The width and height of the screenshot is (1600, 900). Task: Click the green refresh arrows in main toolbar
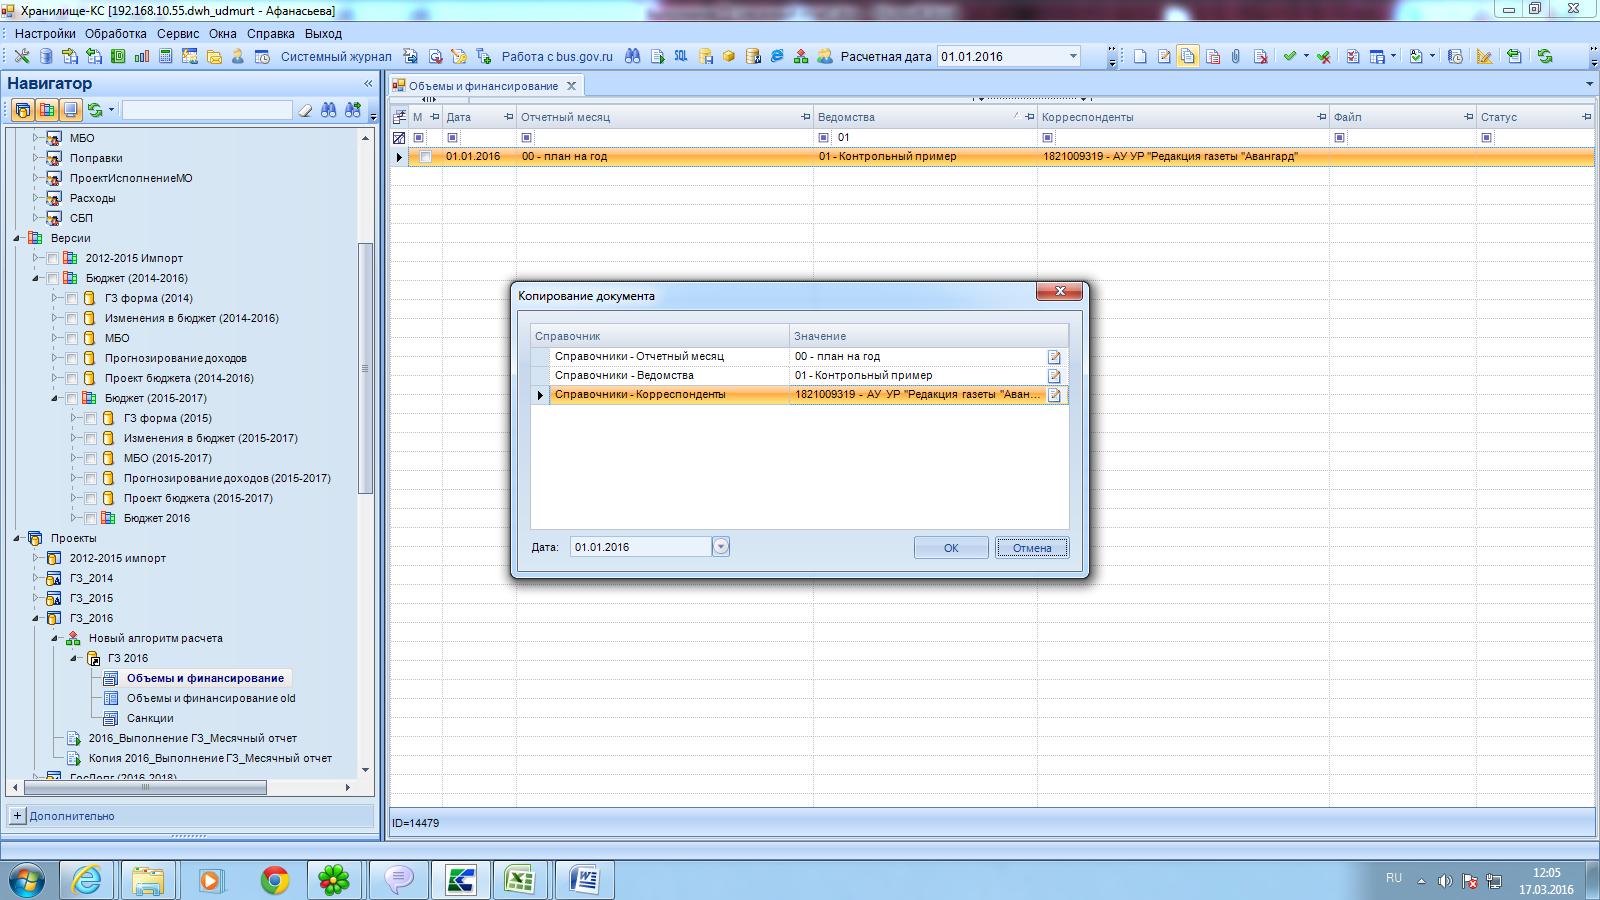(x=1545, y=57)
